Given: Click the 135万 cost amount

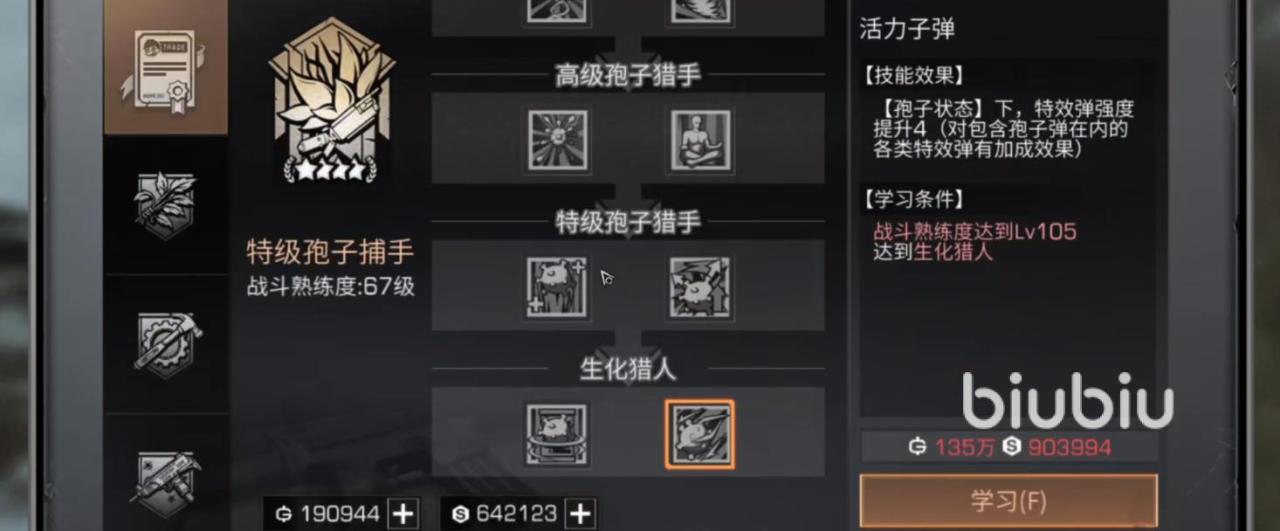Looking at the screenshot, I should click(x=965, y=447).
